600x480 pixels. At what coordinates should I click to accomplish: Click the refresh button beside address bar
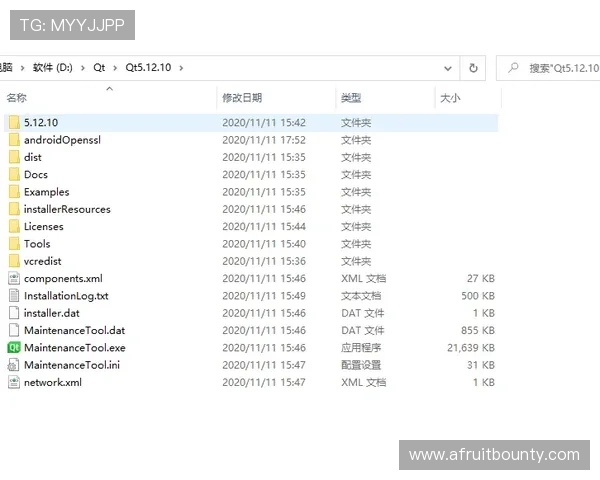tap(473, 68)
